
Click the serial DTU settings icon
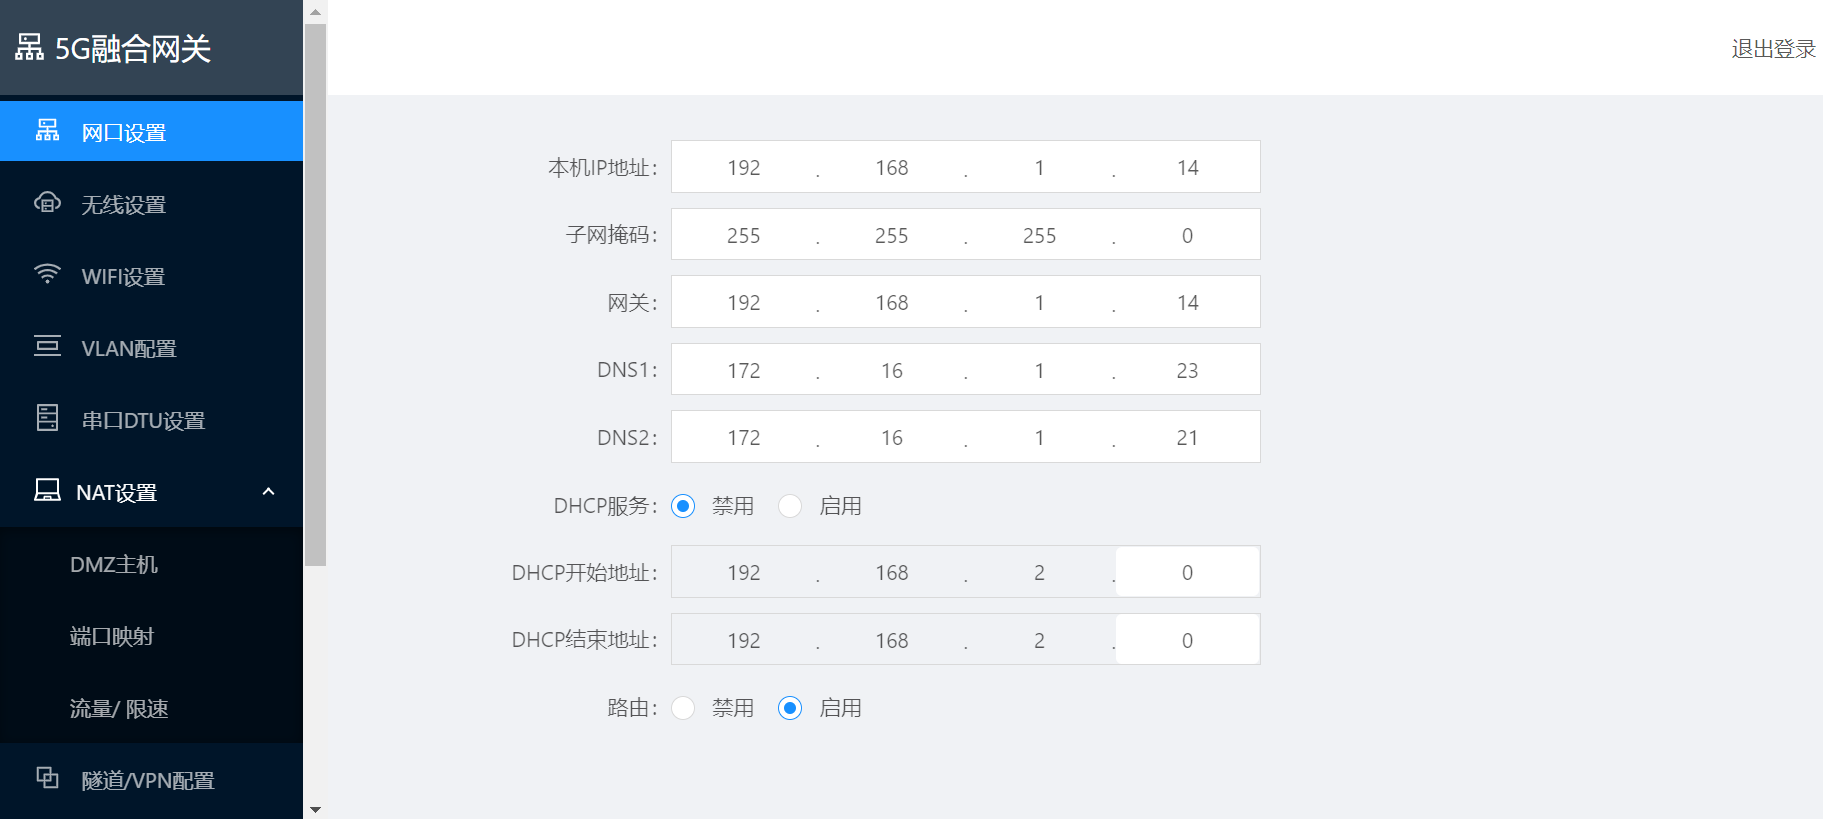47,418
